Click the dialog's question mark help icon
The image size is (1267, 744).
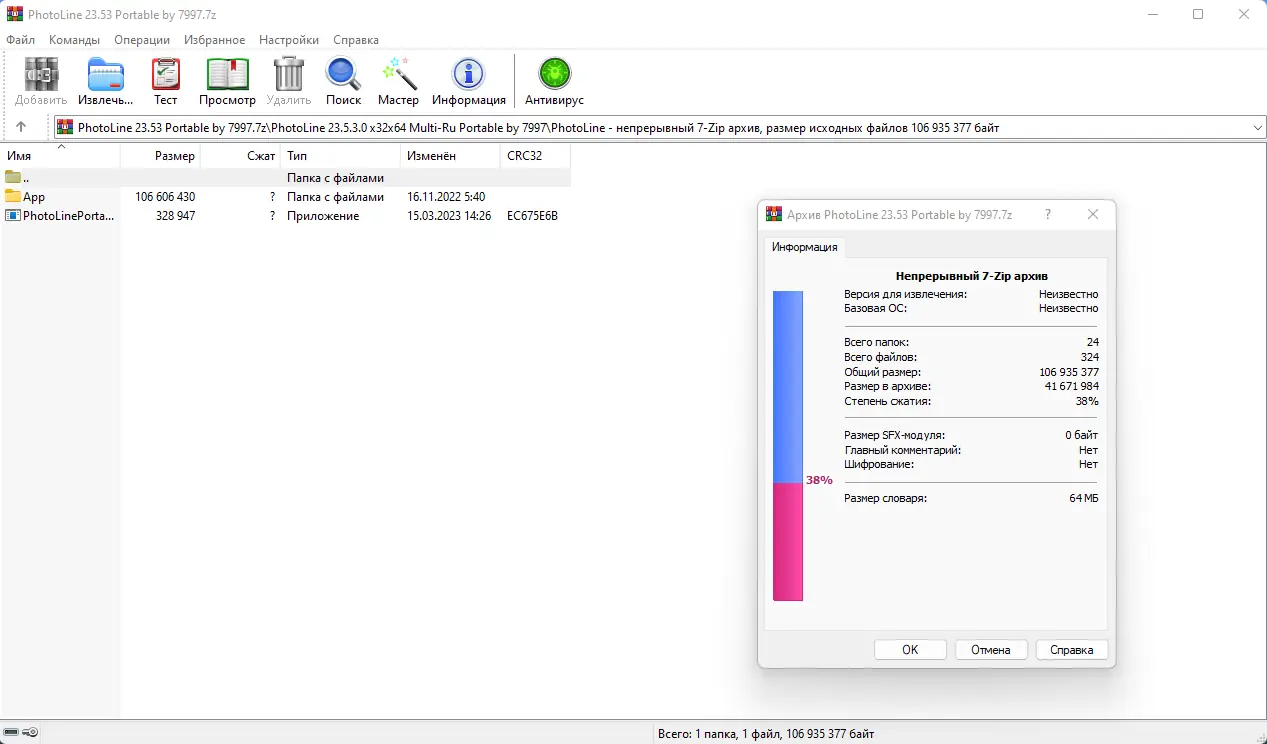1047,214
